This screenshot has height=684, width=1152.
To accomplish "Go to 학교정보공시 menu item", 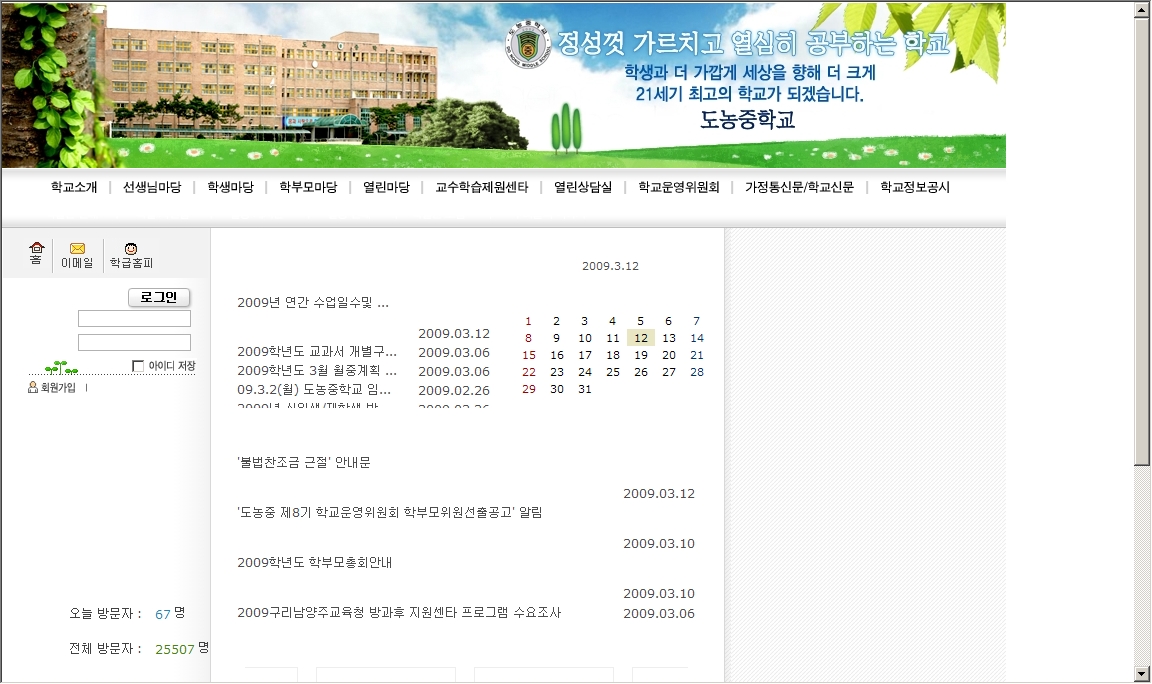I will pyautogui.click(x=914, y=187).
